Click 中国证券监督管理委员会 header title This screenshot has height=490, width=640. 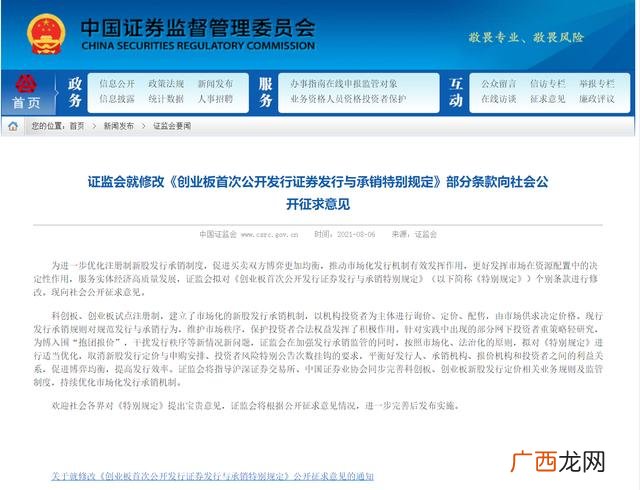(198, 28)
